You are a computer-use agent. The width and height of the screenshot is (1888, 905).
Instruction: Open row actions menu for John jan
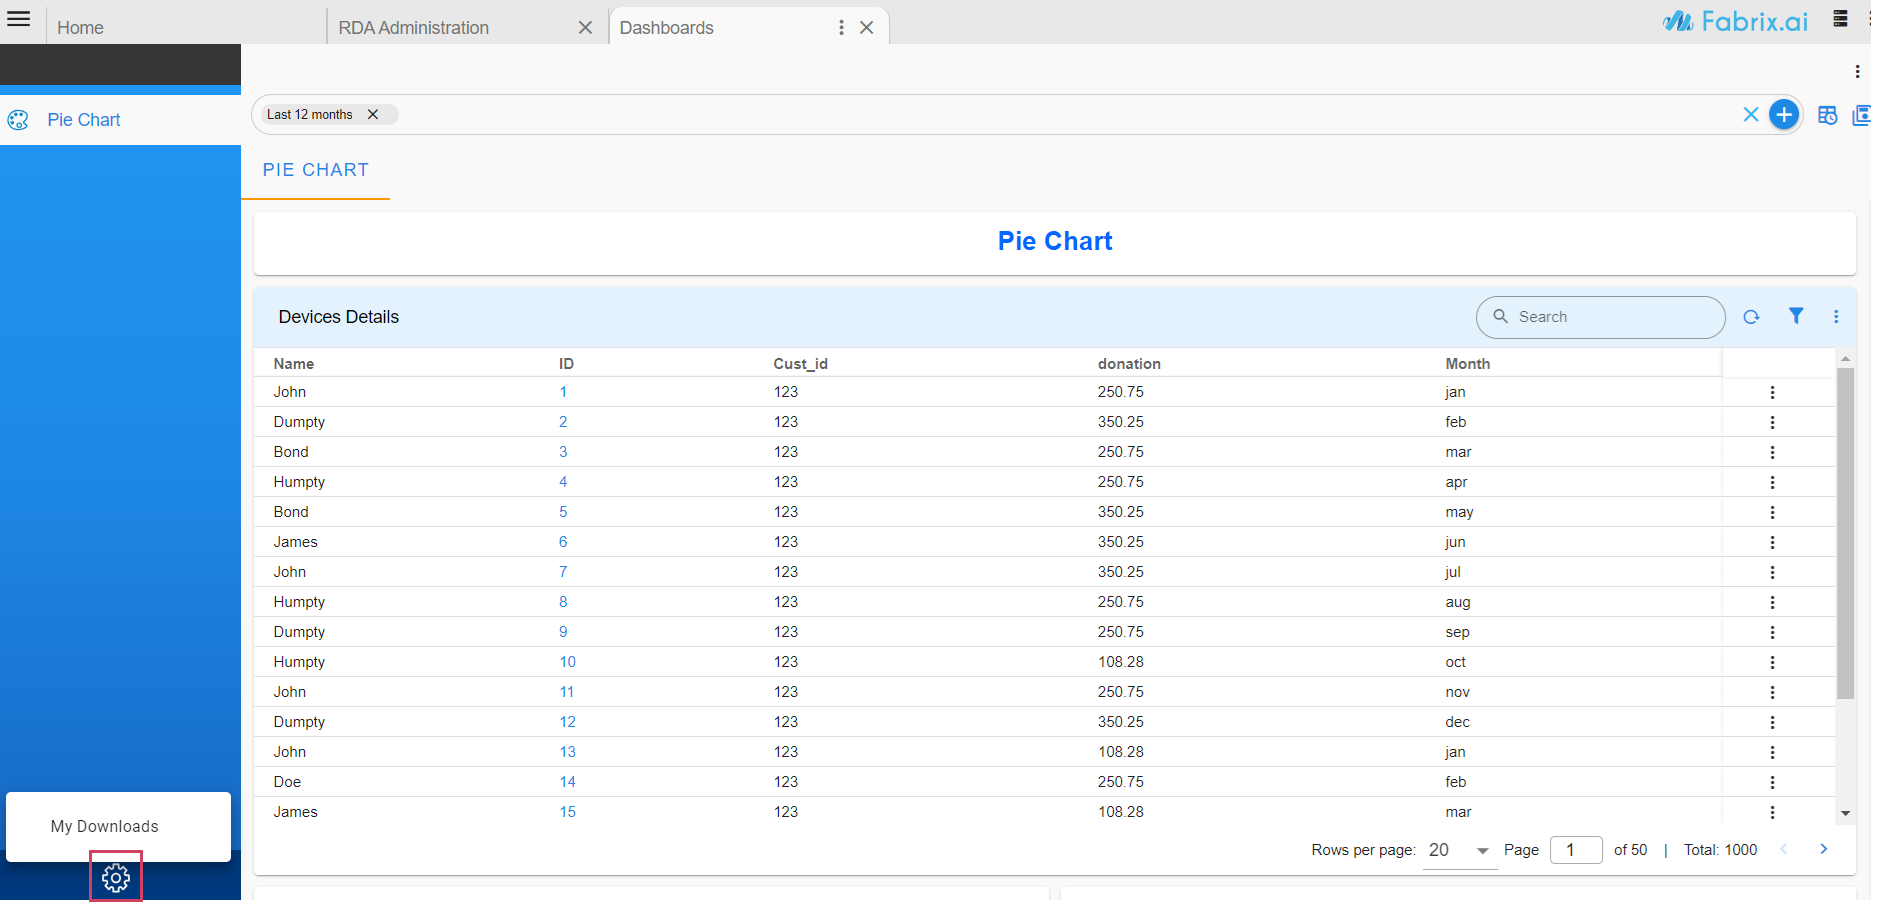[x=1772, y=393]
